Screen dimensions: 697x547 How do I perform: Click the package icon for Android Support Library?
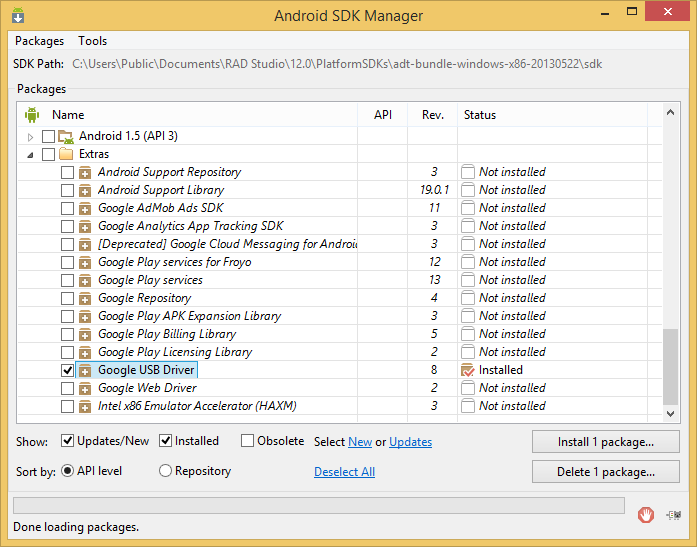coord(85,190)
